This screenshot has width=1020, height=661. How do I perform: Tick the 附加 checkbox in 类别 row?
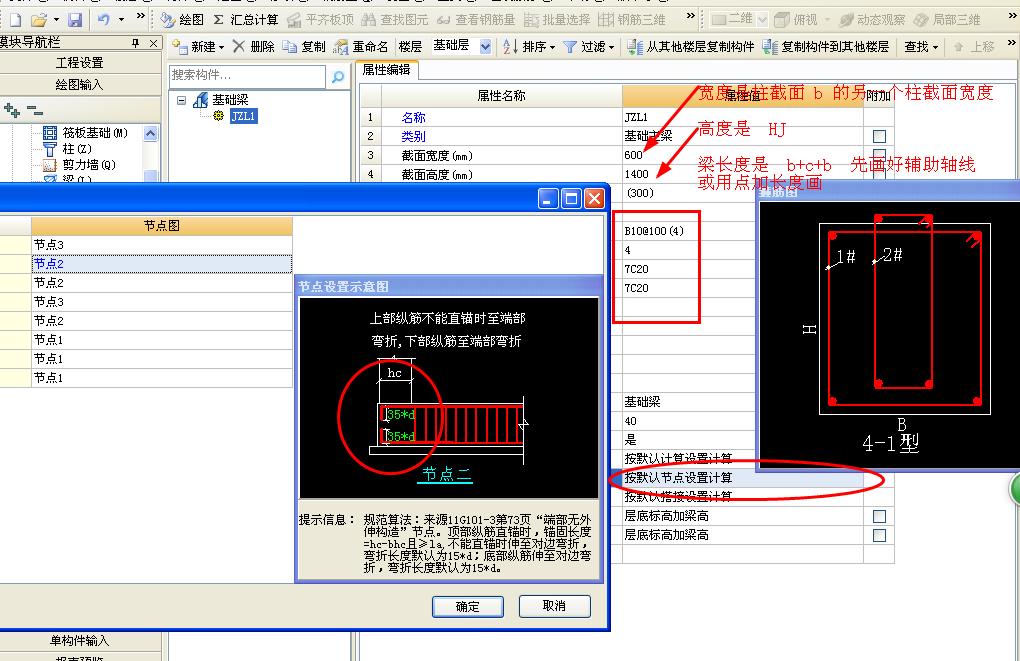tap(879, 136)
